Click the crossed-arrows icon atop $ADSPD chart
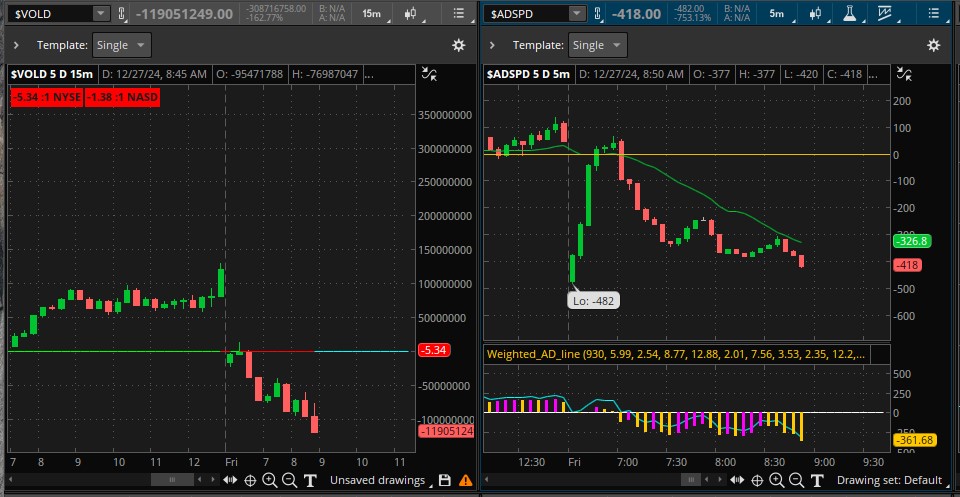The width and height of the screenshot is (960, 497). 904,75
